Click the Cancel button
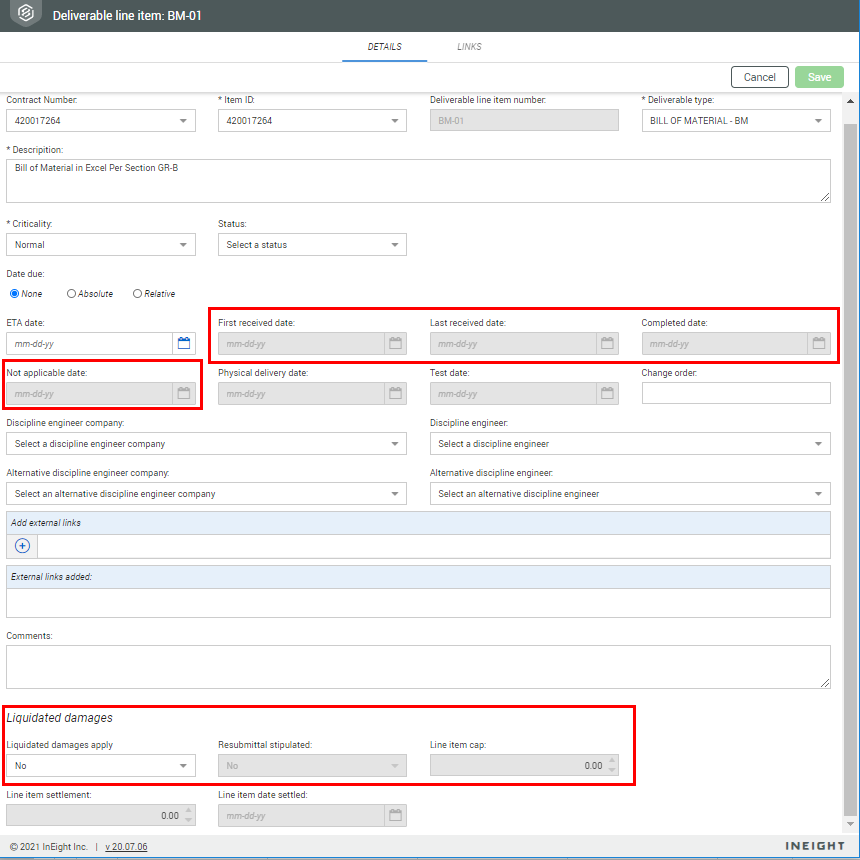860x860 pixels. 759,77
